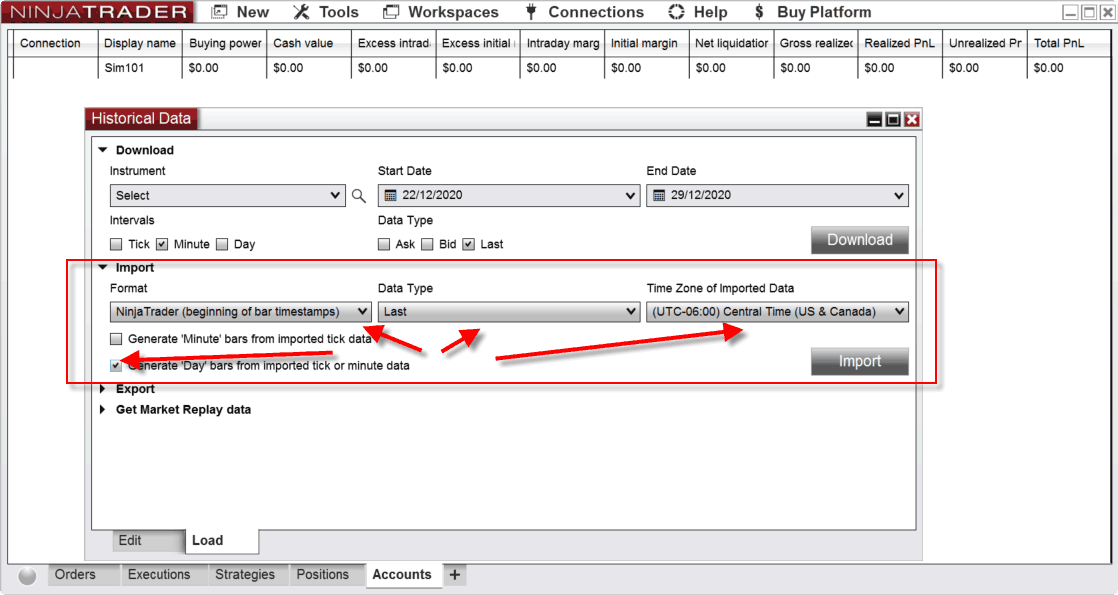Select the Load tab

(222, 541)
